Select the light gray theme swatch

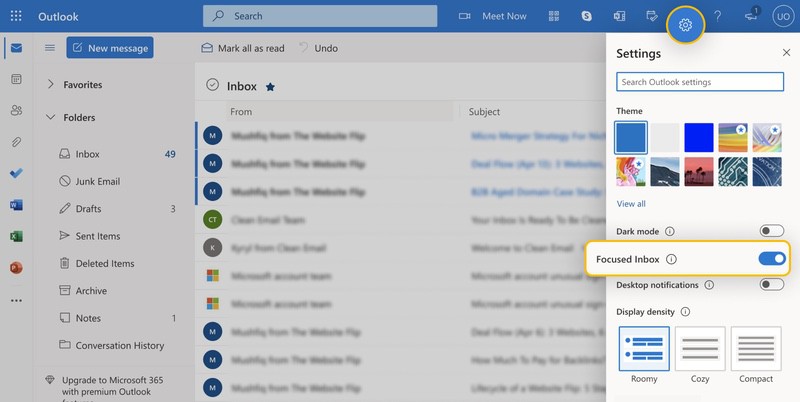[x=665, y=137]
